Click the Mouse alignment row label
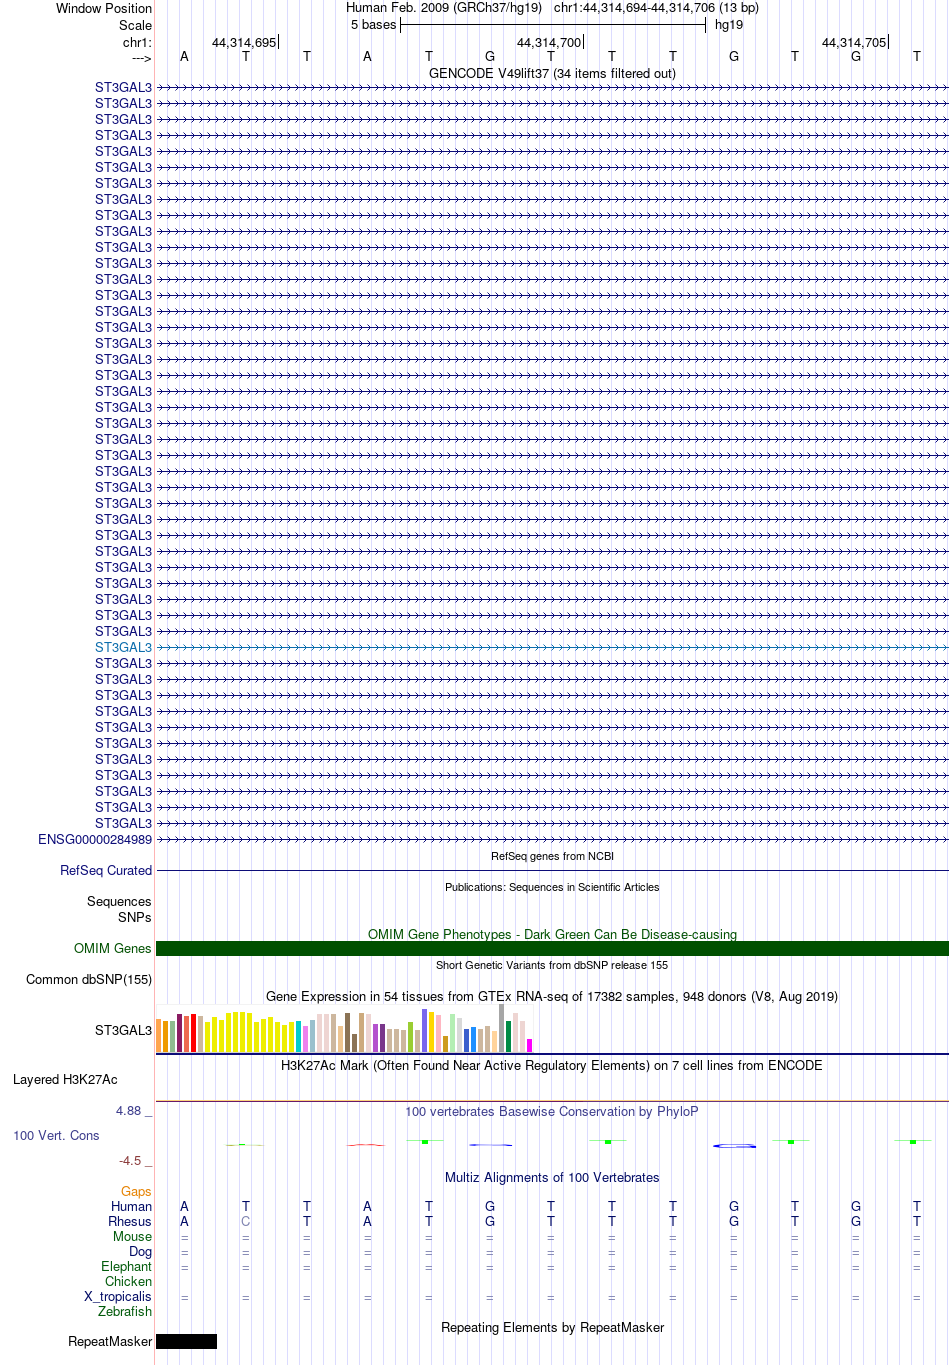The height and width of the screenshot is (1365, 950). (x=132, y=1236)
